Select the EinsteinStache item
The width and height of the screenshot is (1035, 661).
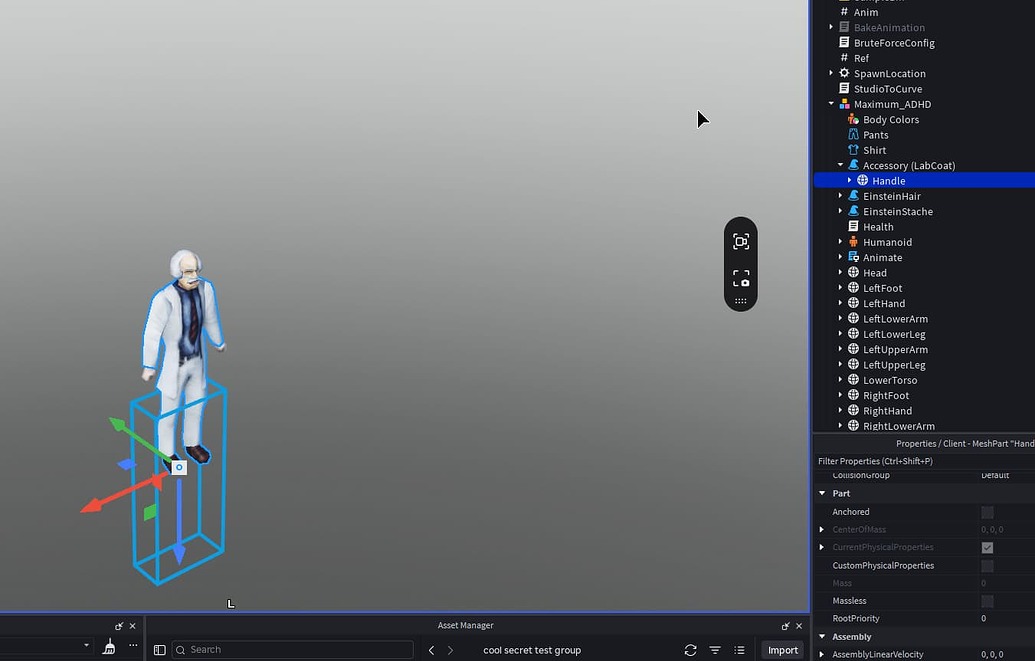click(898, 211)
